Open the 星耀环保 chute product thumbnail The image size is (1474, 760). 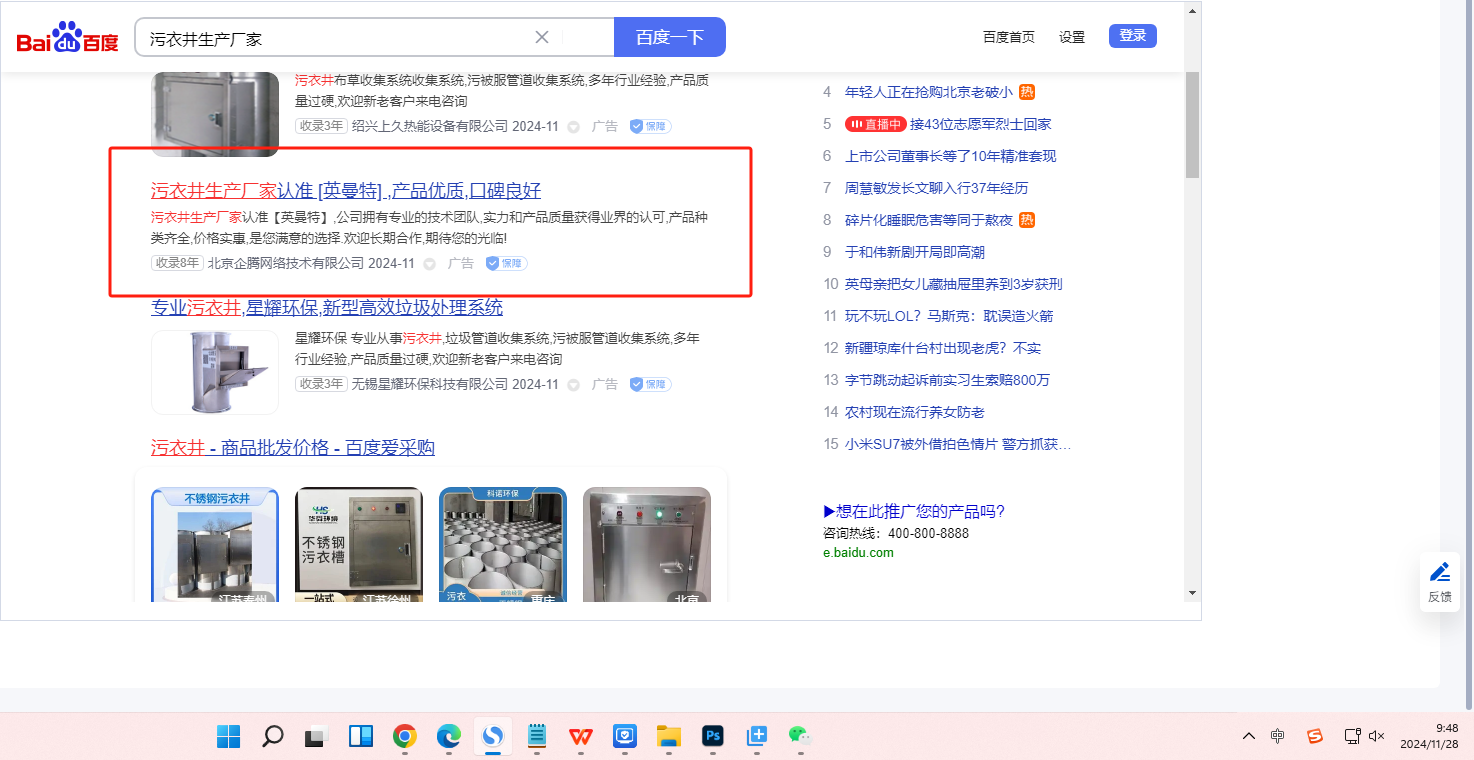point(215,372)
